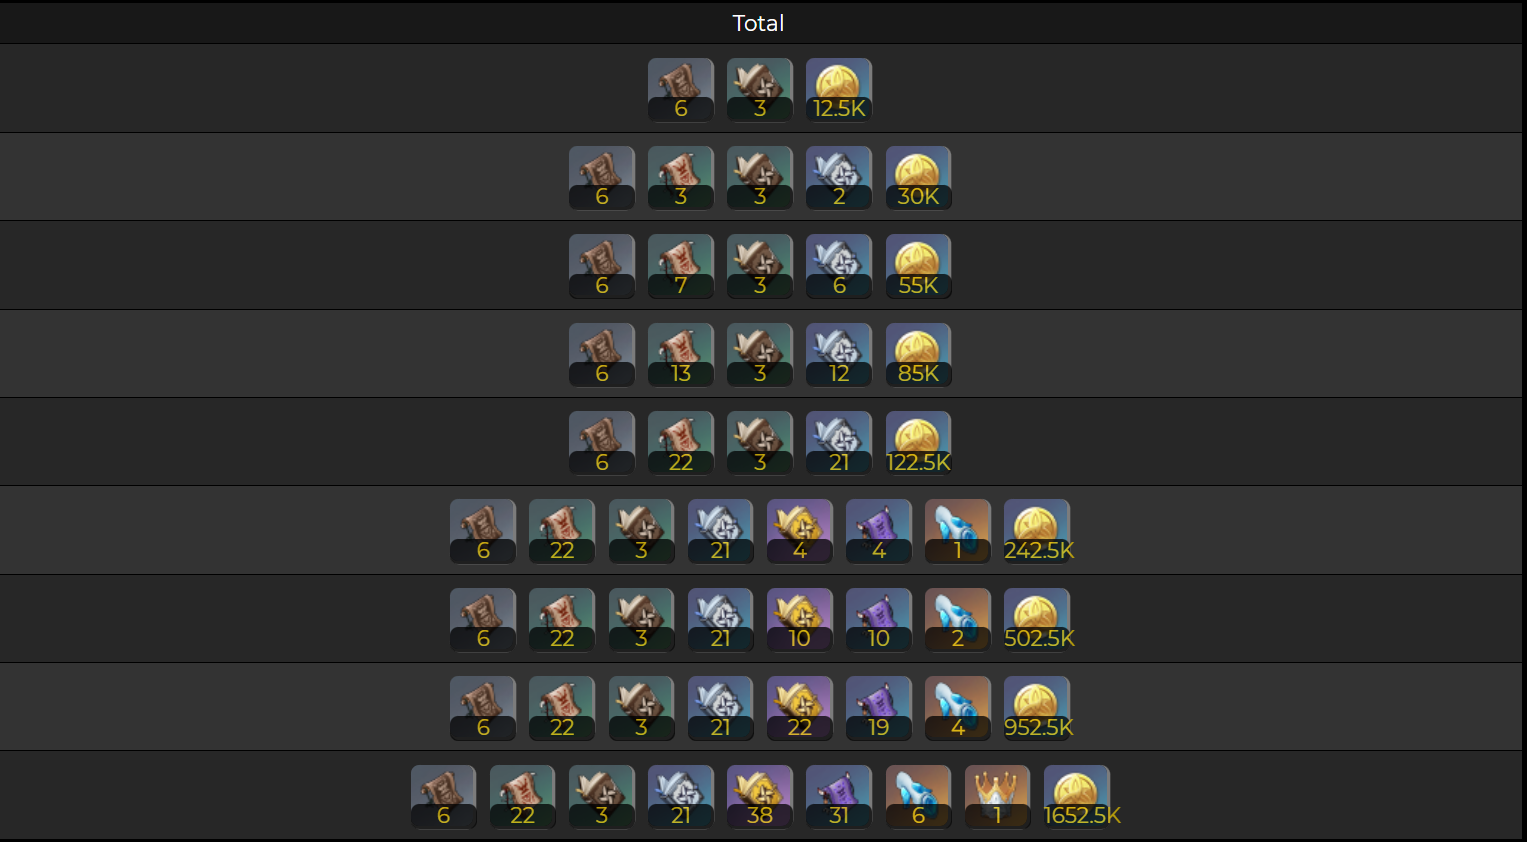1527x842 pixels.
Task: Click the blue crystal icon showing 6
Action: click(x=918, y=797)
